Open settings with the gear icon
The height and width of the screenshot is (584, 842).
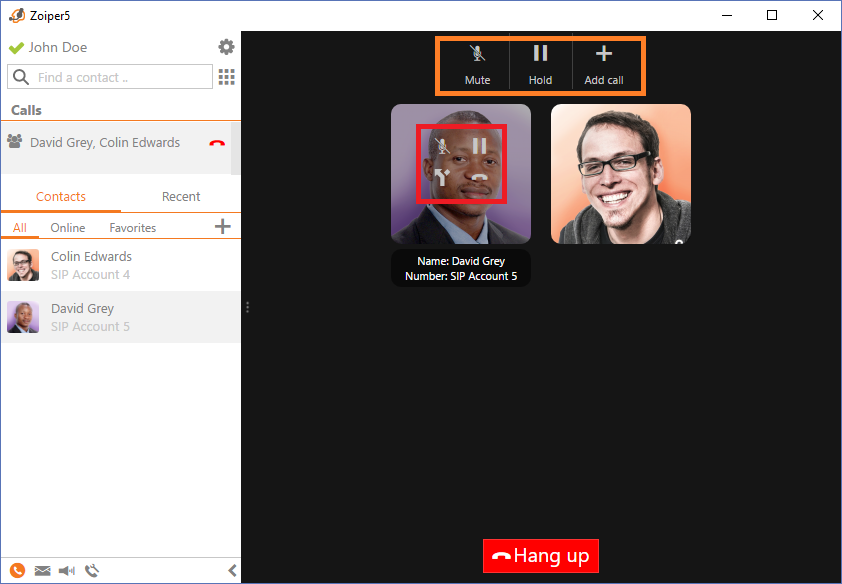[226, 47]
